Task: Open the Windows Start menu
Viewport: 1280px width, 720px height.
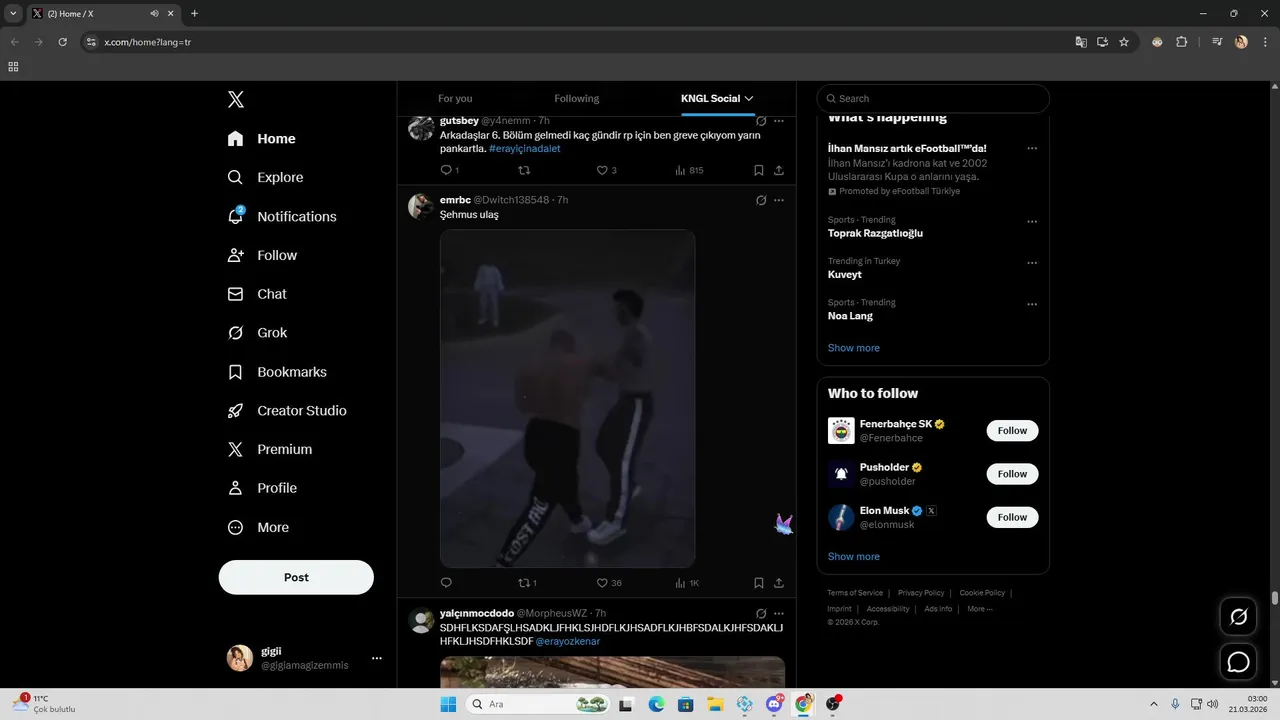Action: pos(448,704)
